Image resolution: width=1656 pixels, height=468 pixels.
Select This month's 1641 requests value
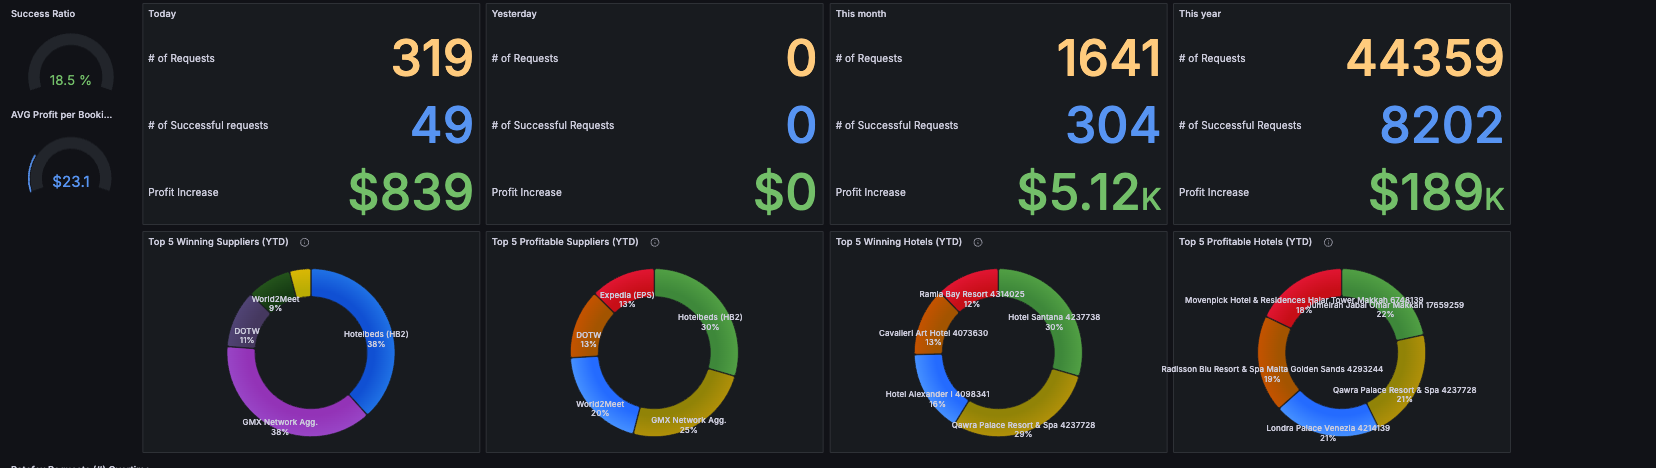pos(1108,58)
